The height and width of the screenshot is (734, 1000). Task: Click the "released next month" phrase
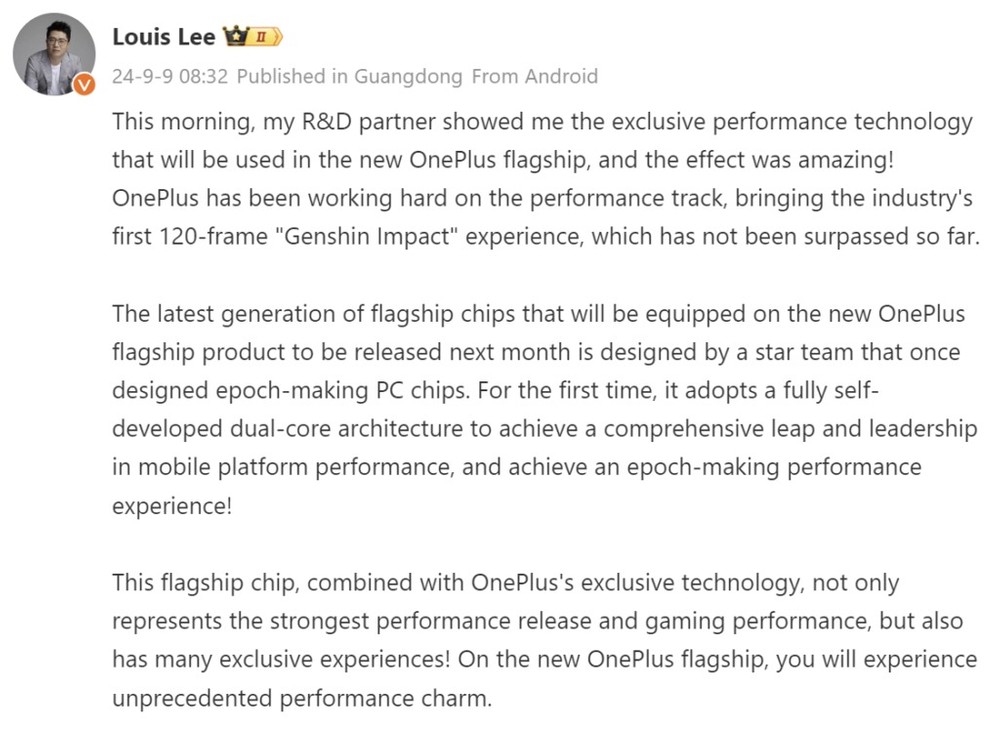coord(468,352)
